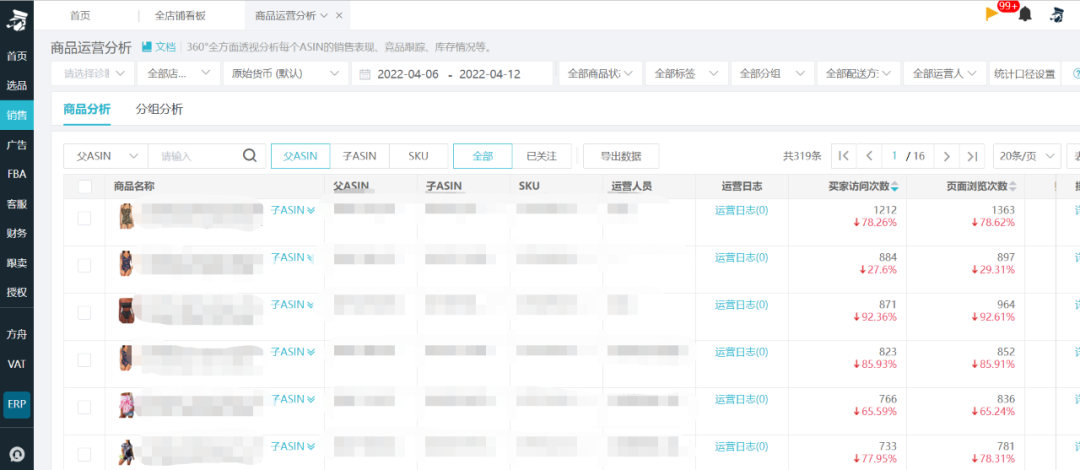Open the 全部配送方式 dropdown
Image resolution: width=1080 pixels, height=470 pixels.
(x=859, y=74)
